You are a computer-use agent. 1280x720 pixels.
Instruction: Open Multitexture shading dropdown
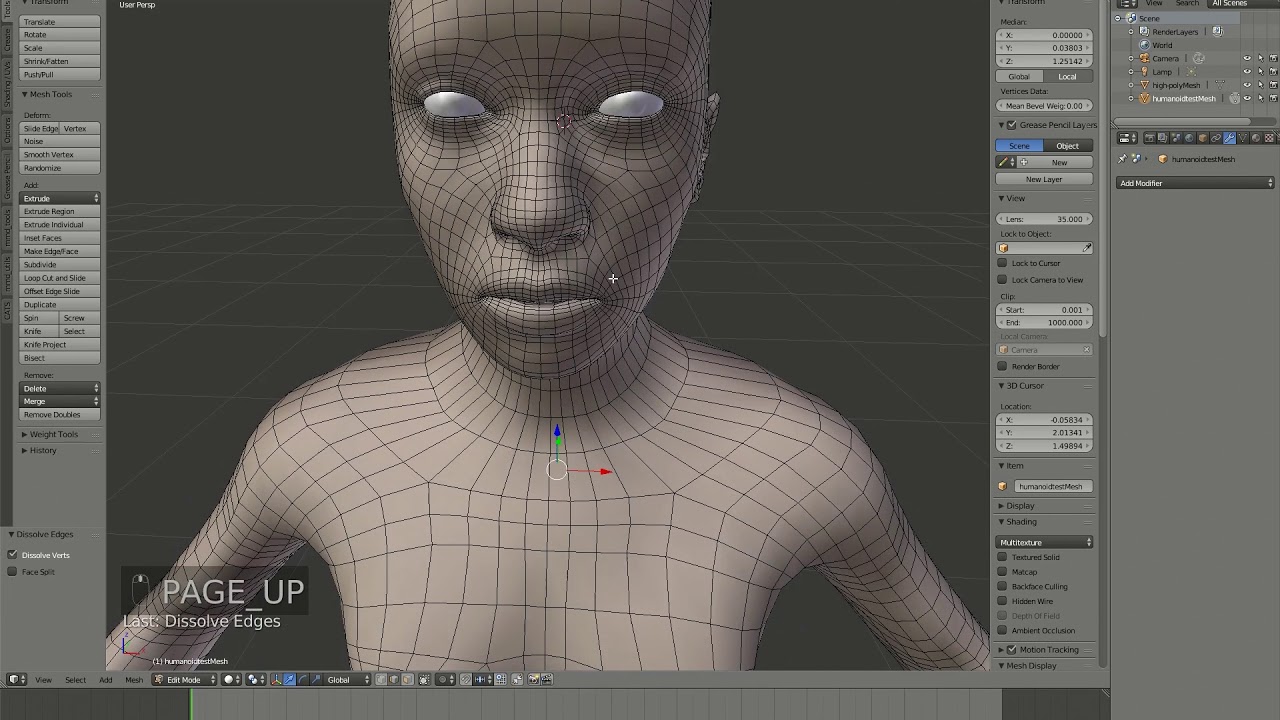pos(1045,542)
